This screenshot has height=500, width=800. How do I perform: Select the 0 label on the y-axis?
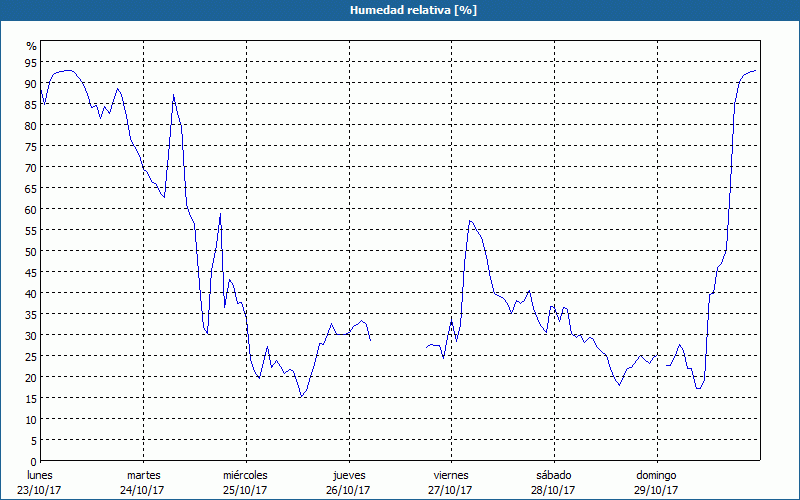[x=33, y=461]
